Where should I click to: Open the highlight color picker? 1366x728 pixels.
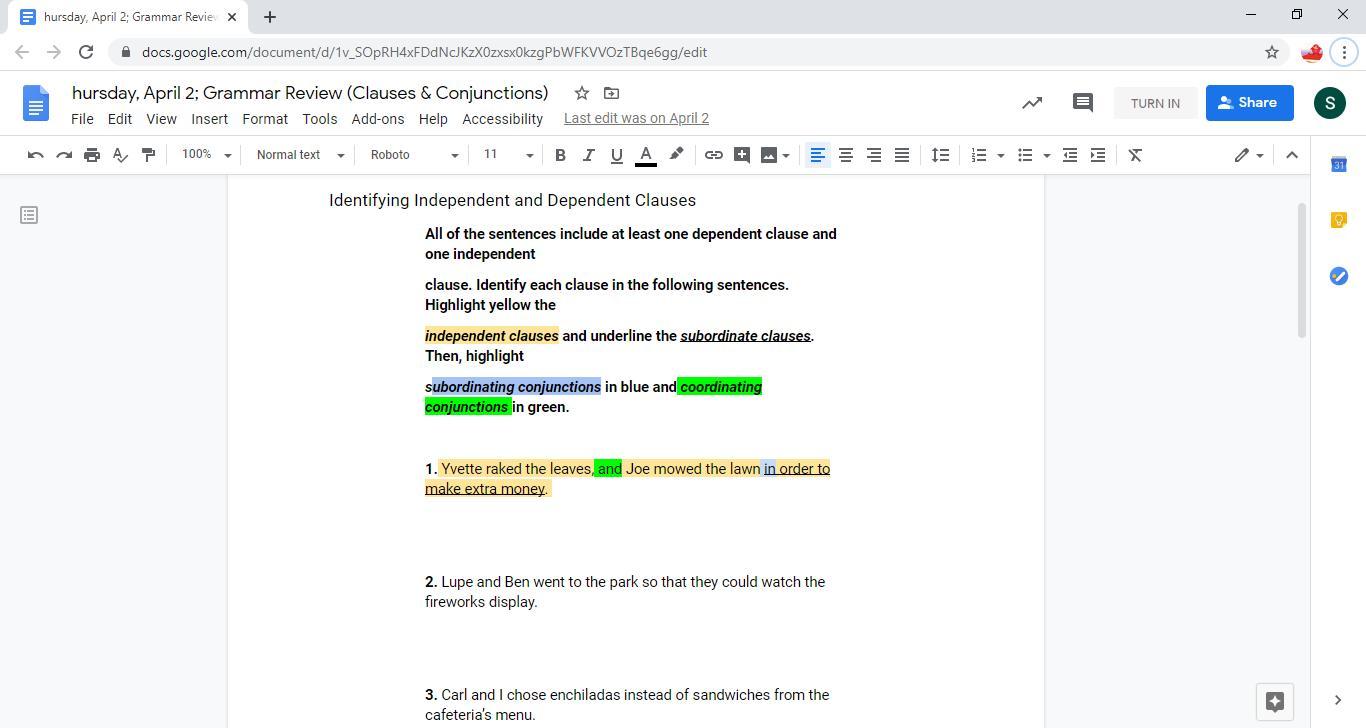click(x=676, y=155)
